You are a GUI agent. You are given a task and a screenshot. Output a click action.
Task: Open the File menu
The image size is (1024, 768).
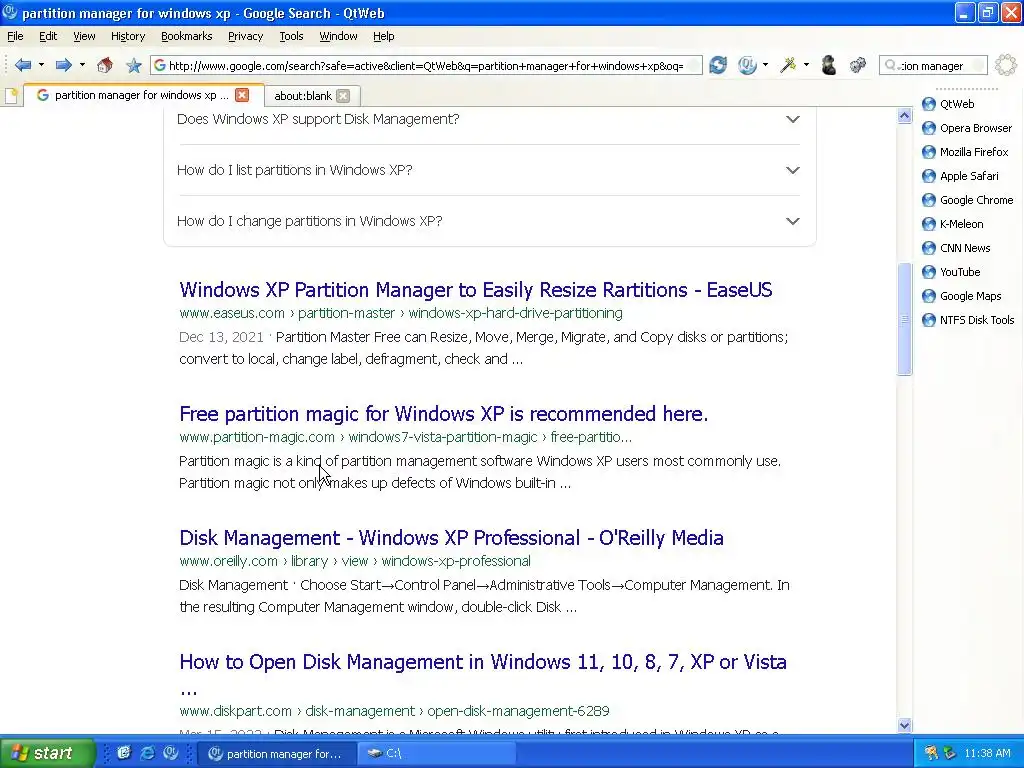coord(15,37)
